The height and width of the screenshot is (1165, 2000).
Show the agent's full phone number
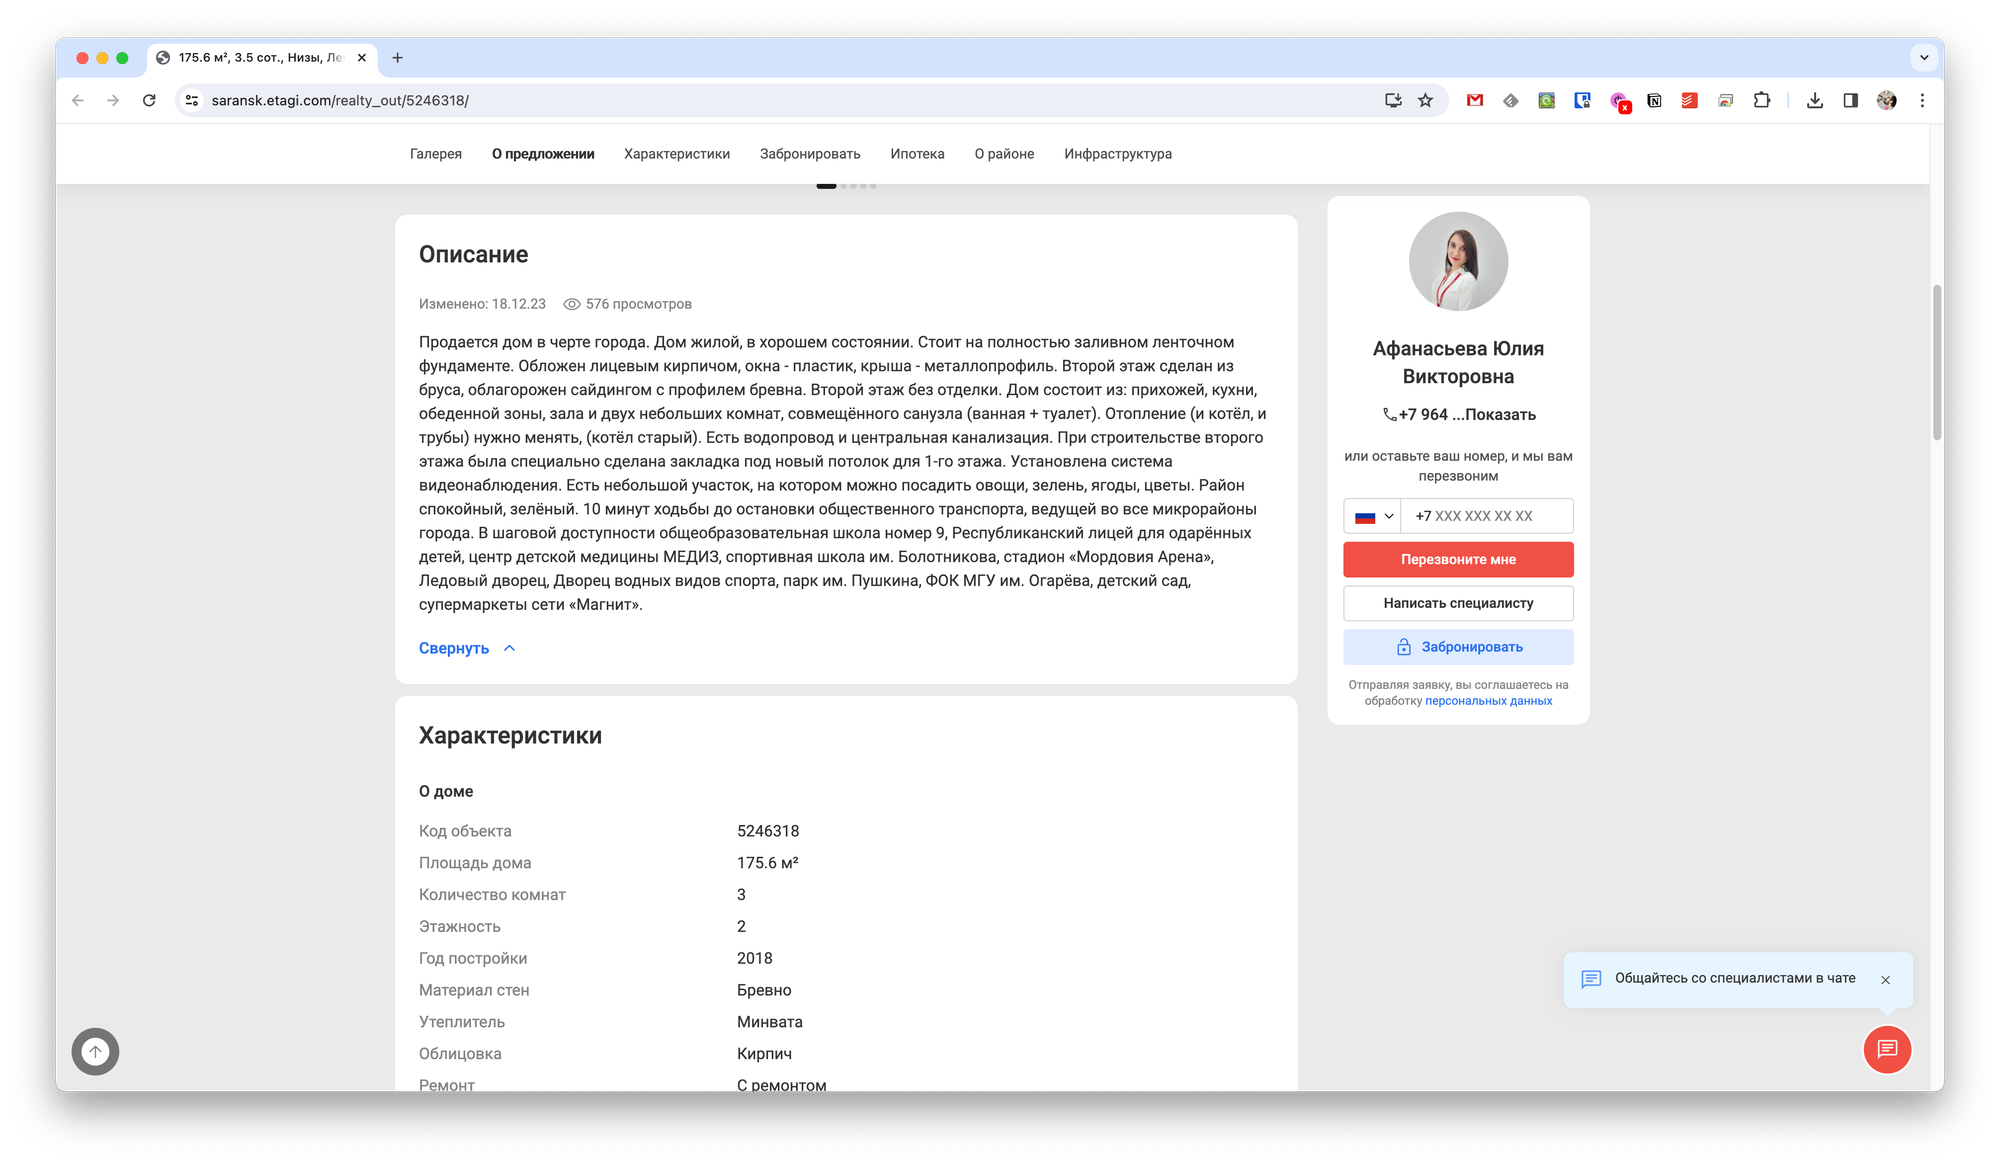pos(1500,415)
